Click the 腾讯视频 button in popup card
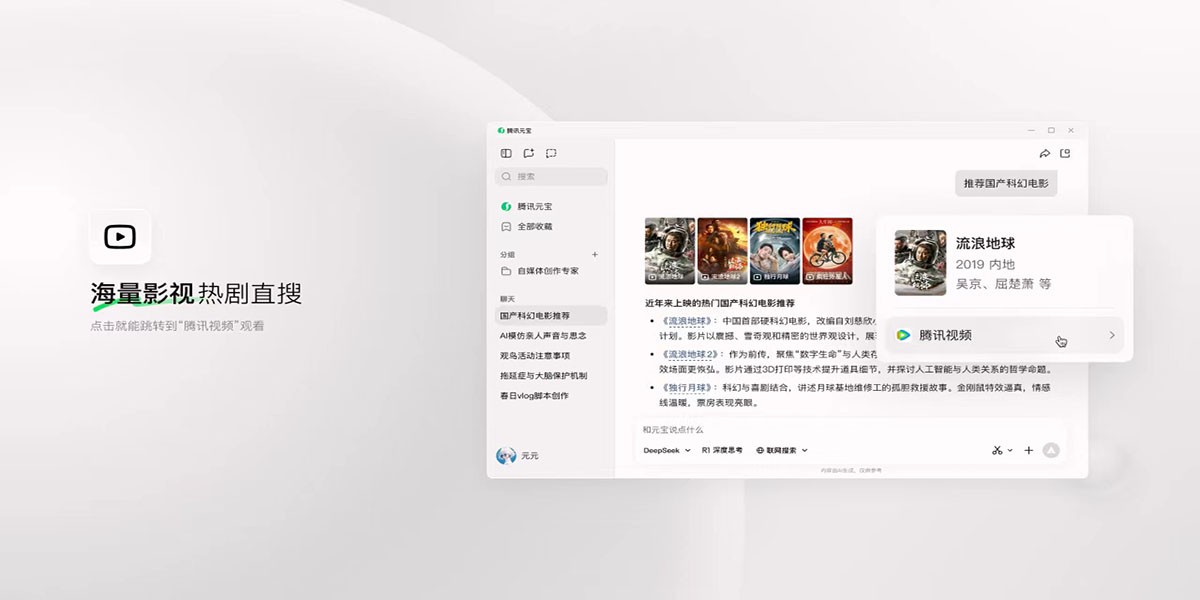 click(1004, 335)
